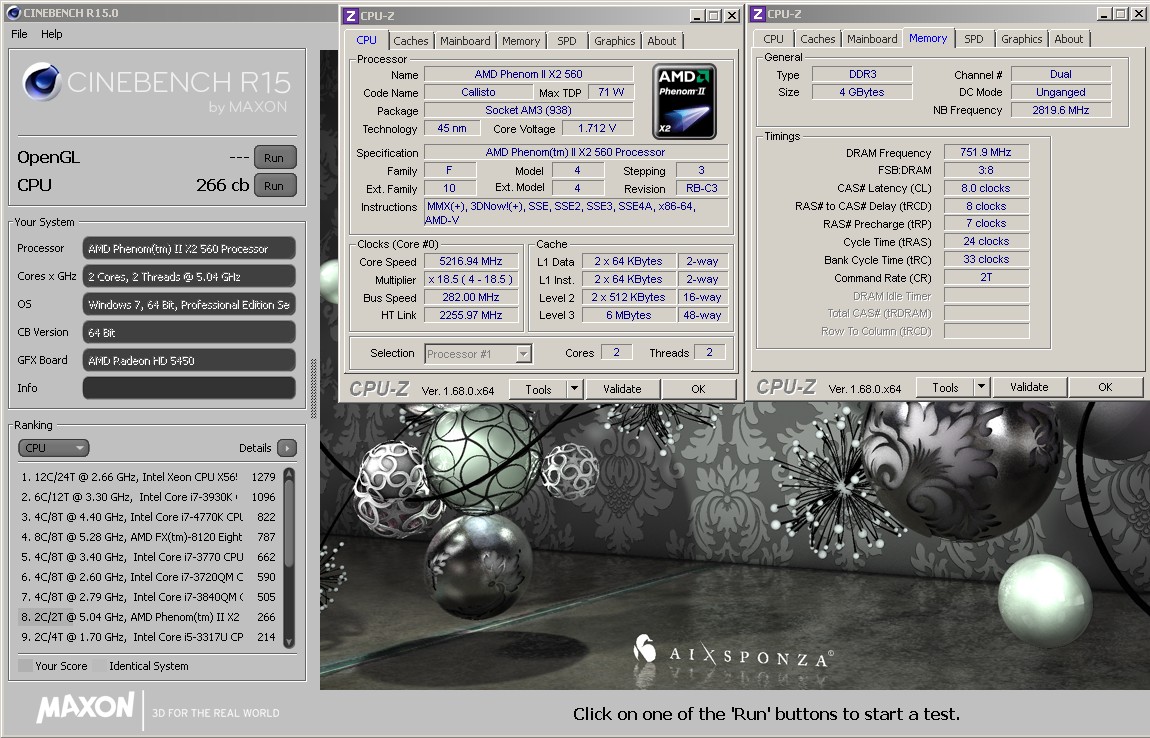
Task: Expand Tools arrow in right CPU-Z Memory window
Action: click(x=981, y=387)
